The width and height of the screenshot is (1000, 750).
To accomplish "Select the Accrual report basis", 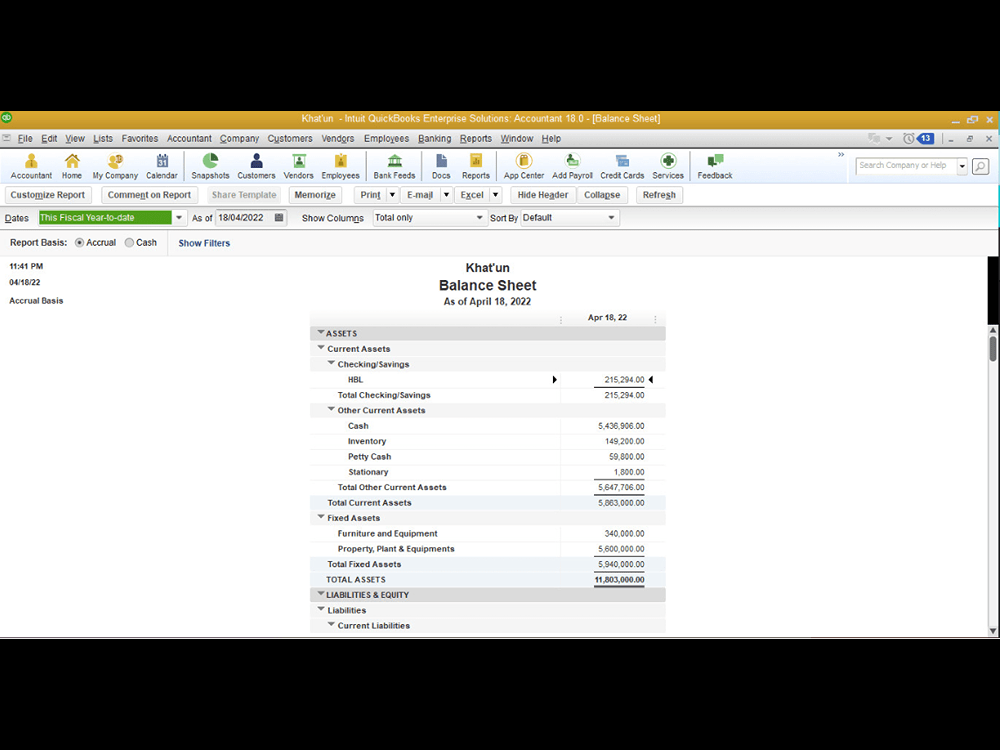I will click(85, 242).
